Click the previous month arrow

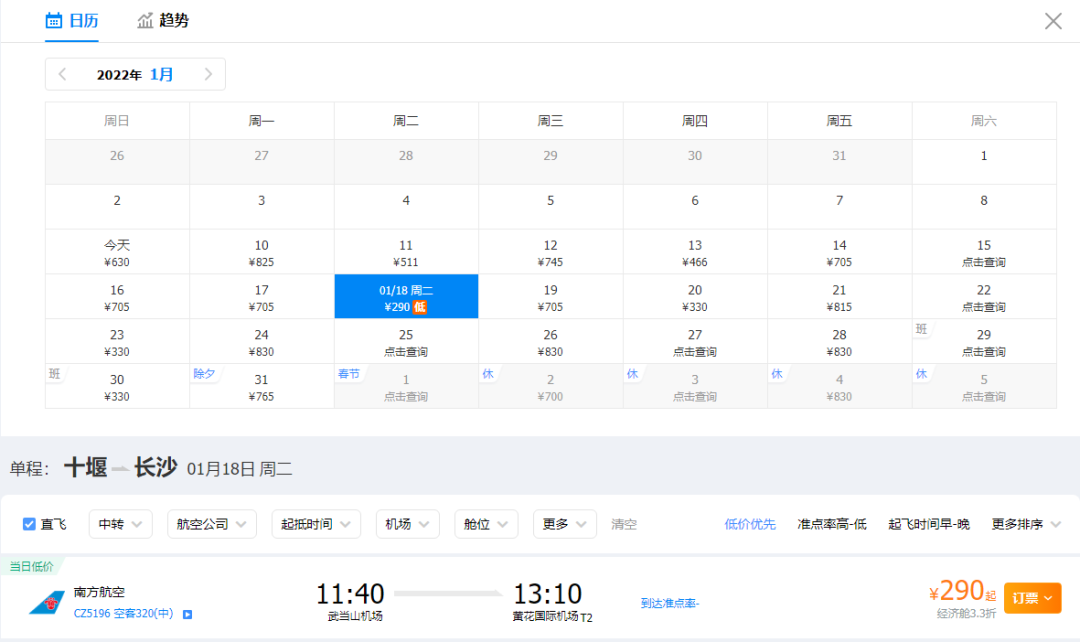(62, 74)
